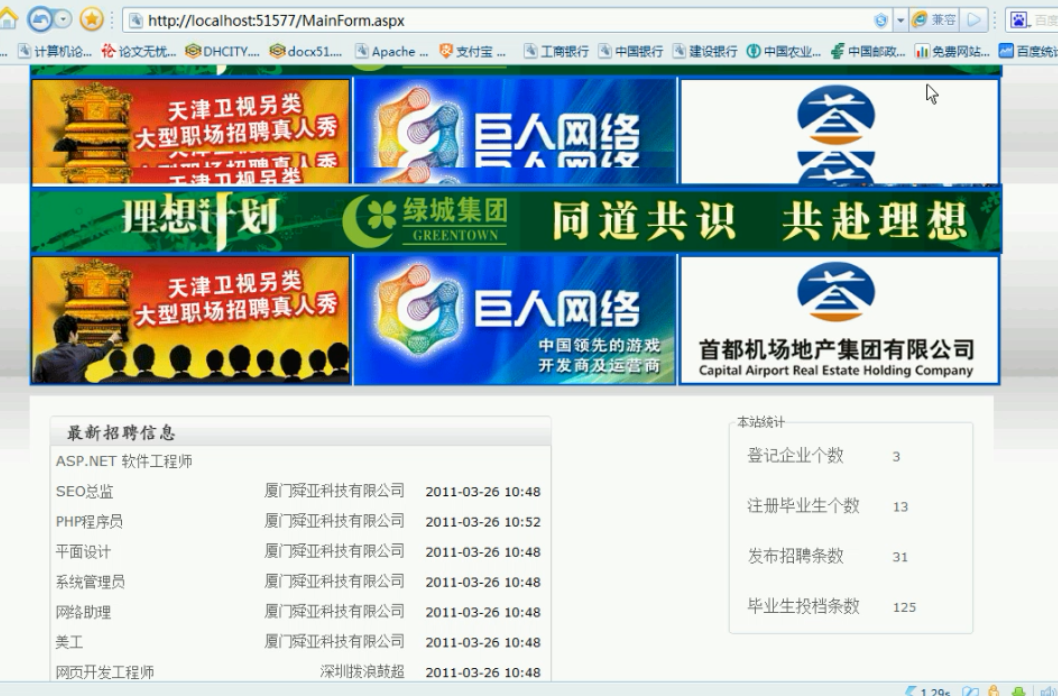Open the PHP程序员 job posting

click(x=89, y=522)
